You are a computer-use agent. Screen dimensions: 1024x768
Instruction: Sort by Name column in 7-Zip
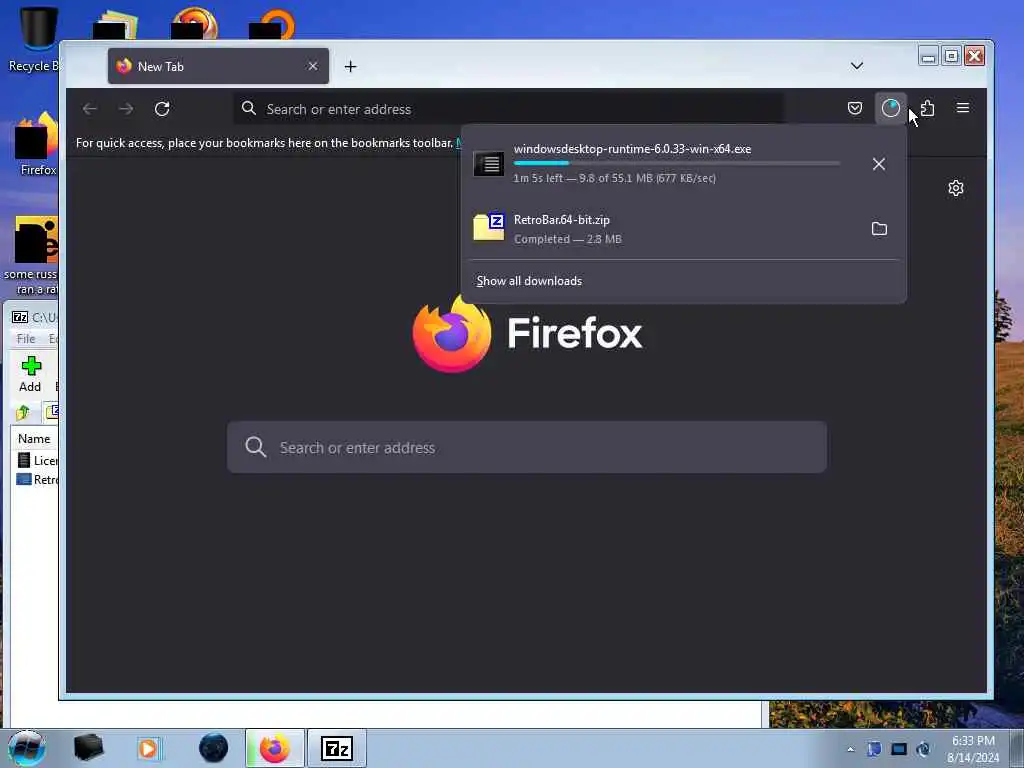[34, 439]
